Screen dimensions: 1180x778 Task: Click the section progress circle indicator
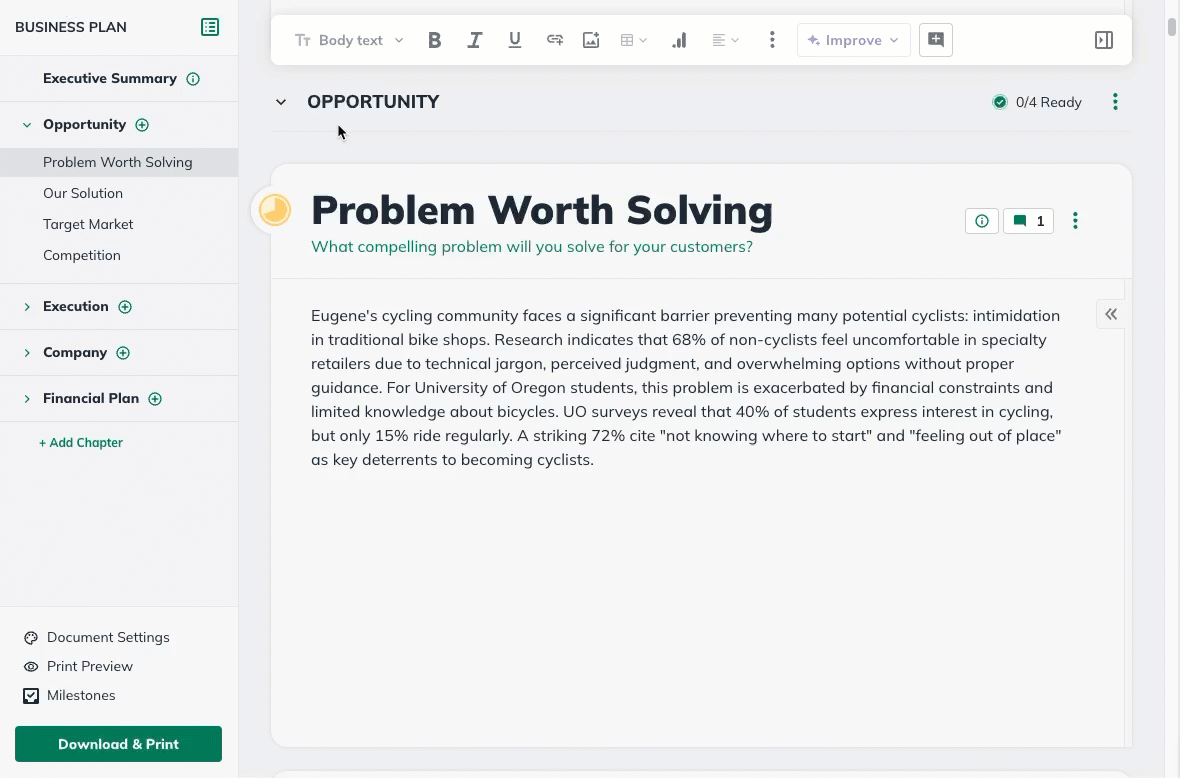coord(274,210)
